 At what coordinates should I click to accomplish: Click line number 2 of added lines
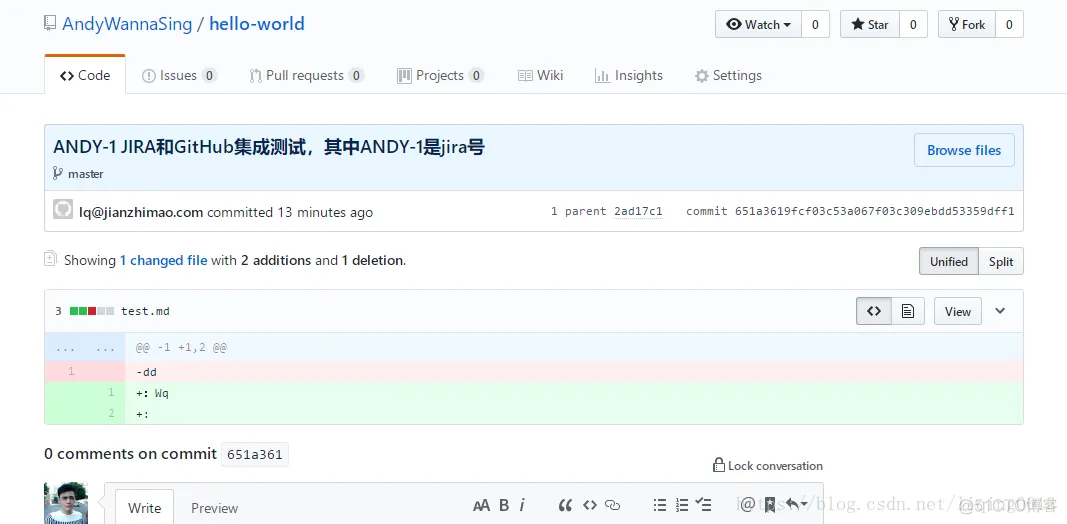click(112, 413)
